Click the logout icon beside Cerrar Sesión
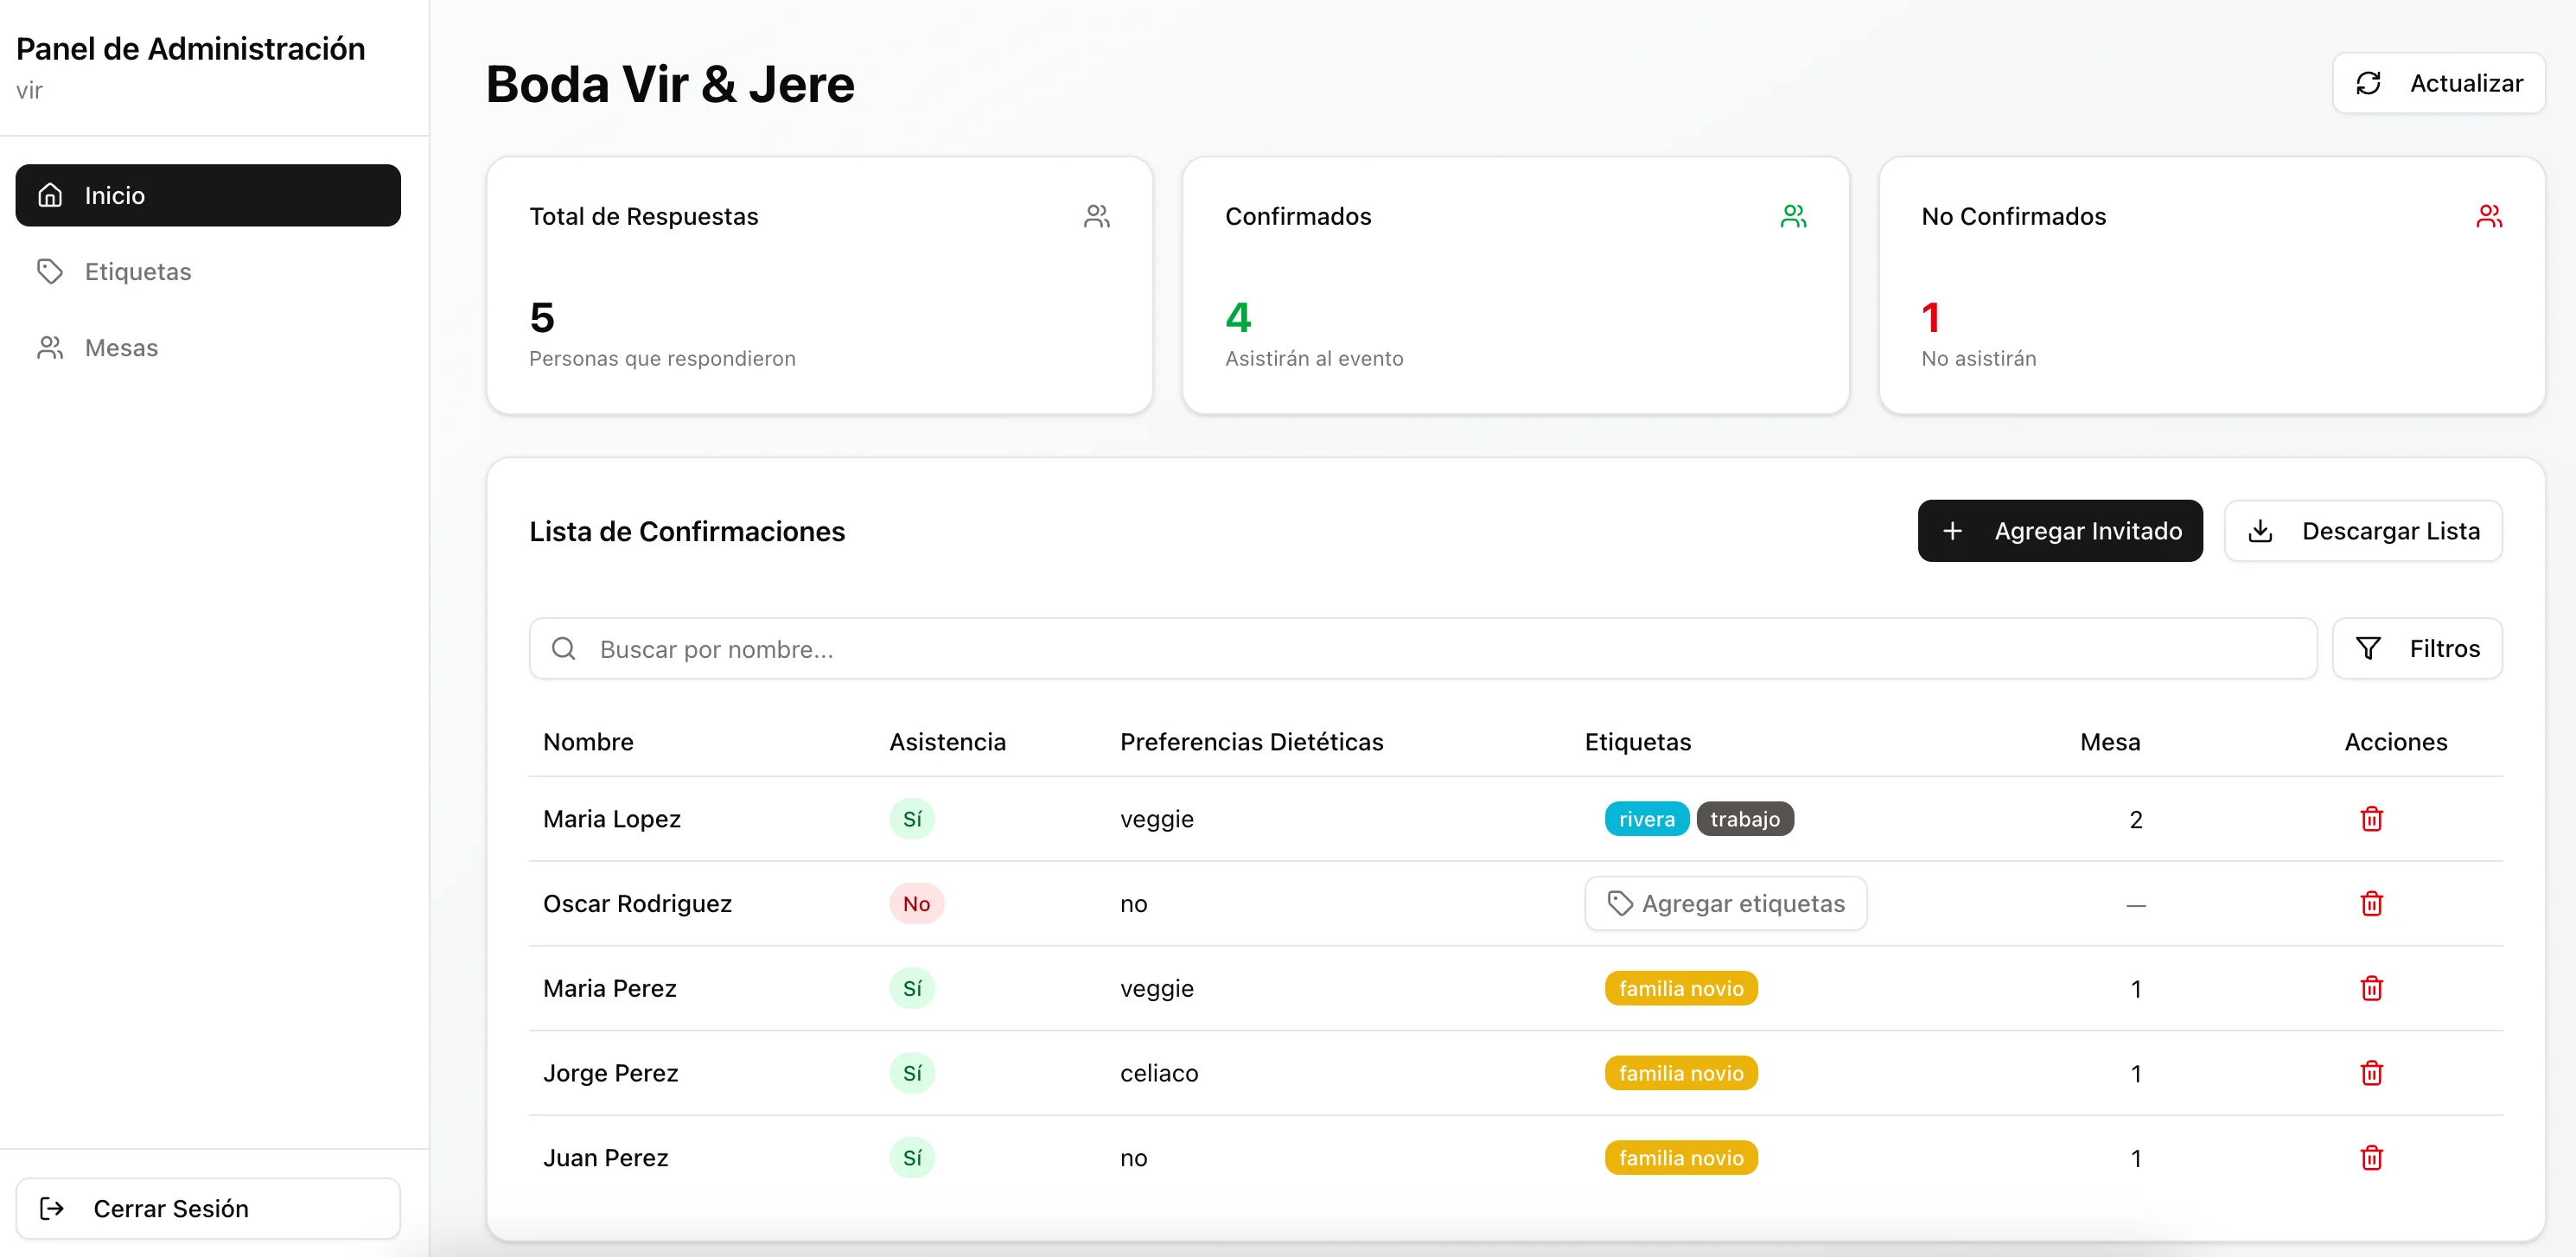Viewport: 2576px width, 1257px height. pyautogui.click(x=53, y=1208)
